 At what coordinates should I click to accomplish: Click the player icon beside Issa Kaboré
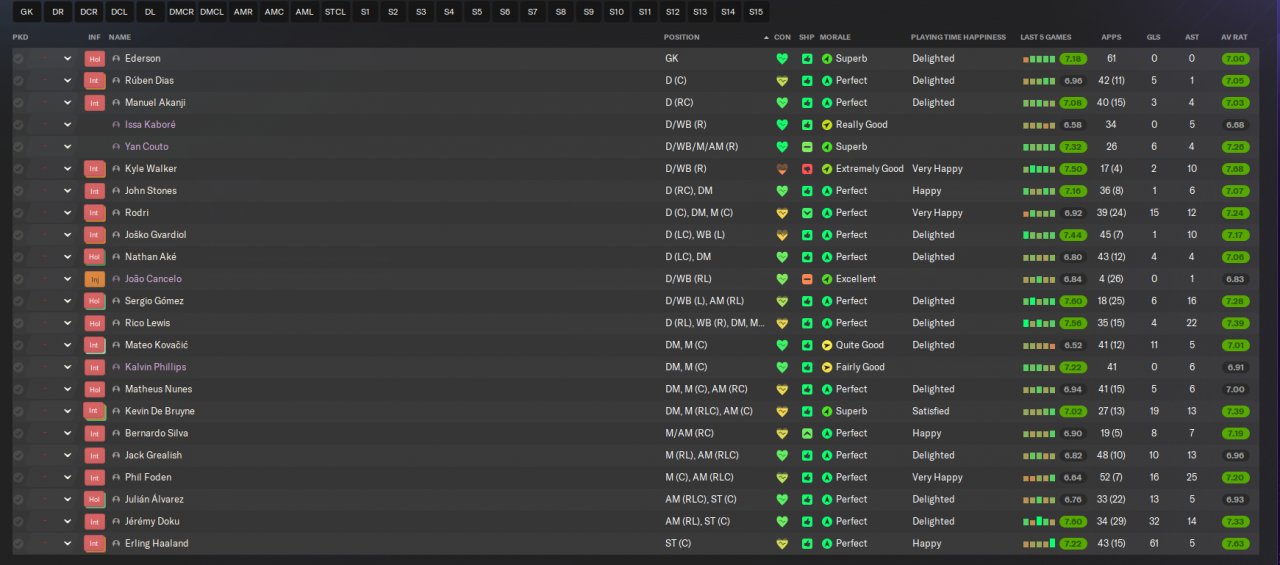click(x=116, y=125)
